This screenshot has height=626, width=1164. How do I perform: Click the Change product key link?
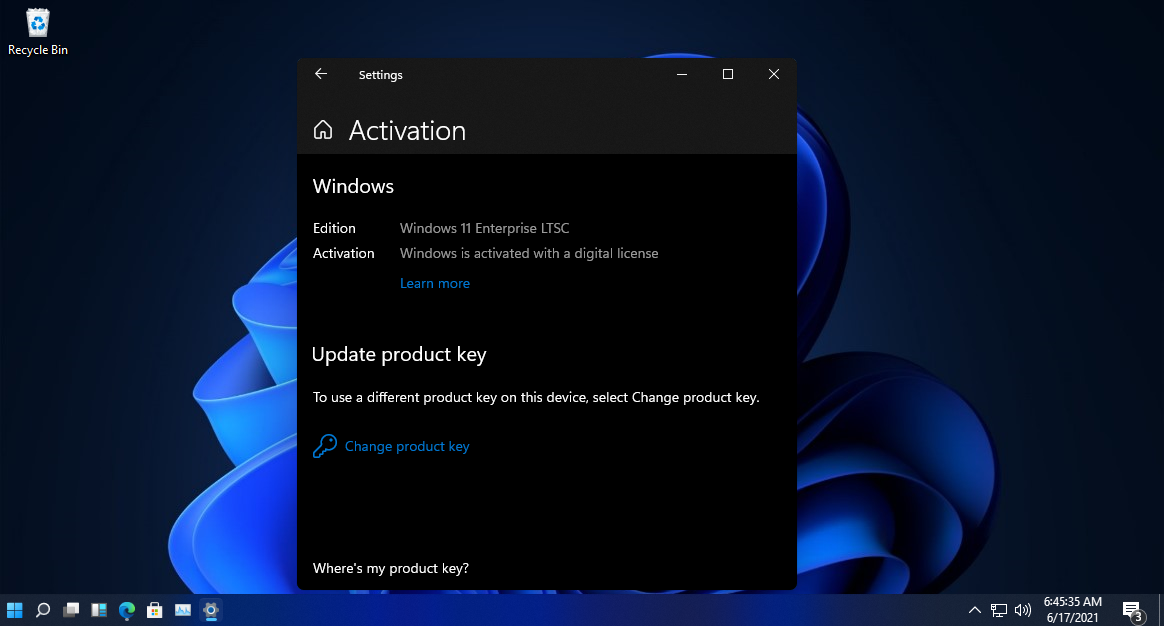point(407,446)
